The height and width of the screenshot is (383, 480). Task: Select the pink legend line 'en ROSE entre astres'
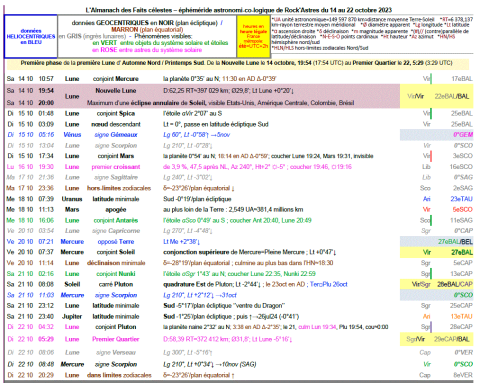tap(147, 50)
